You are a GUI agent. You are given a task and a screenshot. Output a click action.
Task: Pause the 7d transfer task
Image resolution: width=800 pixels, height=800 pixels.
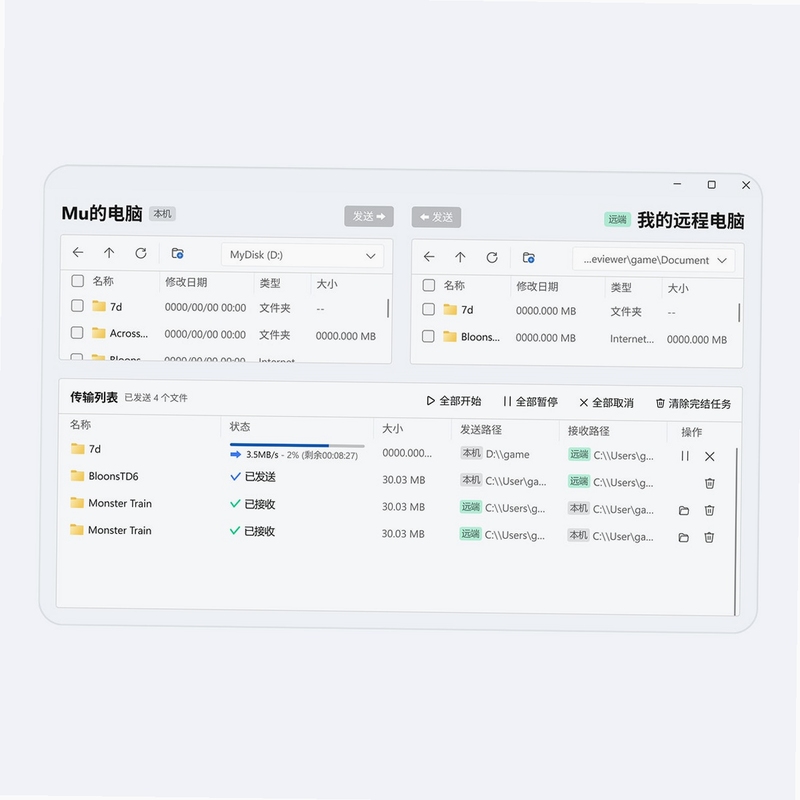click(x=685, y=456)
